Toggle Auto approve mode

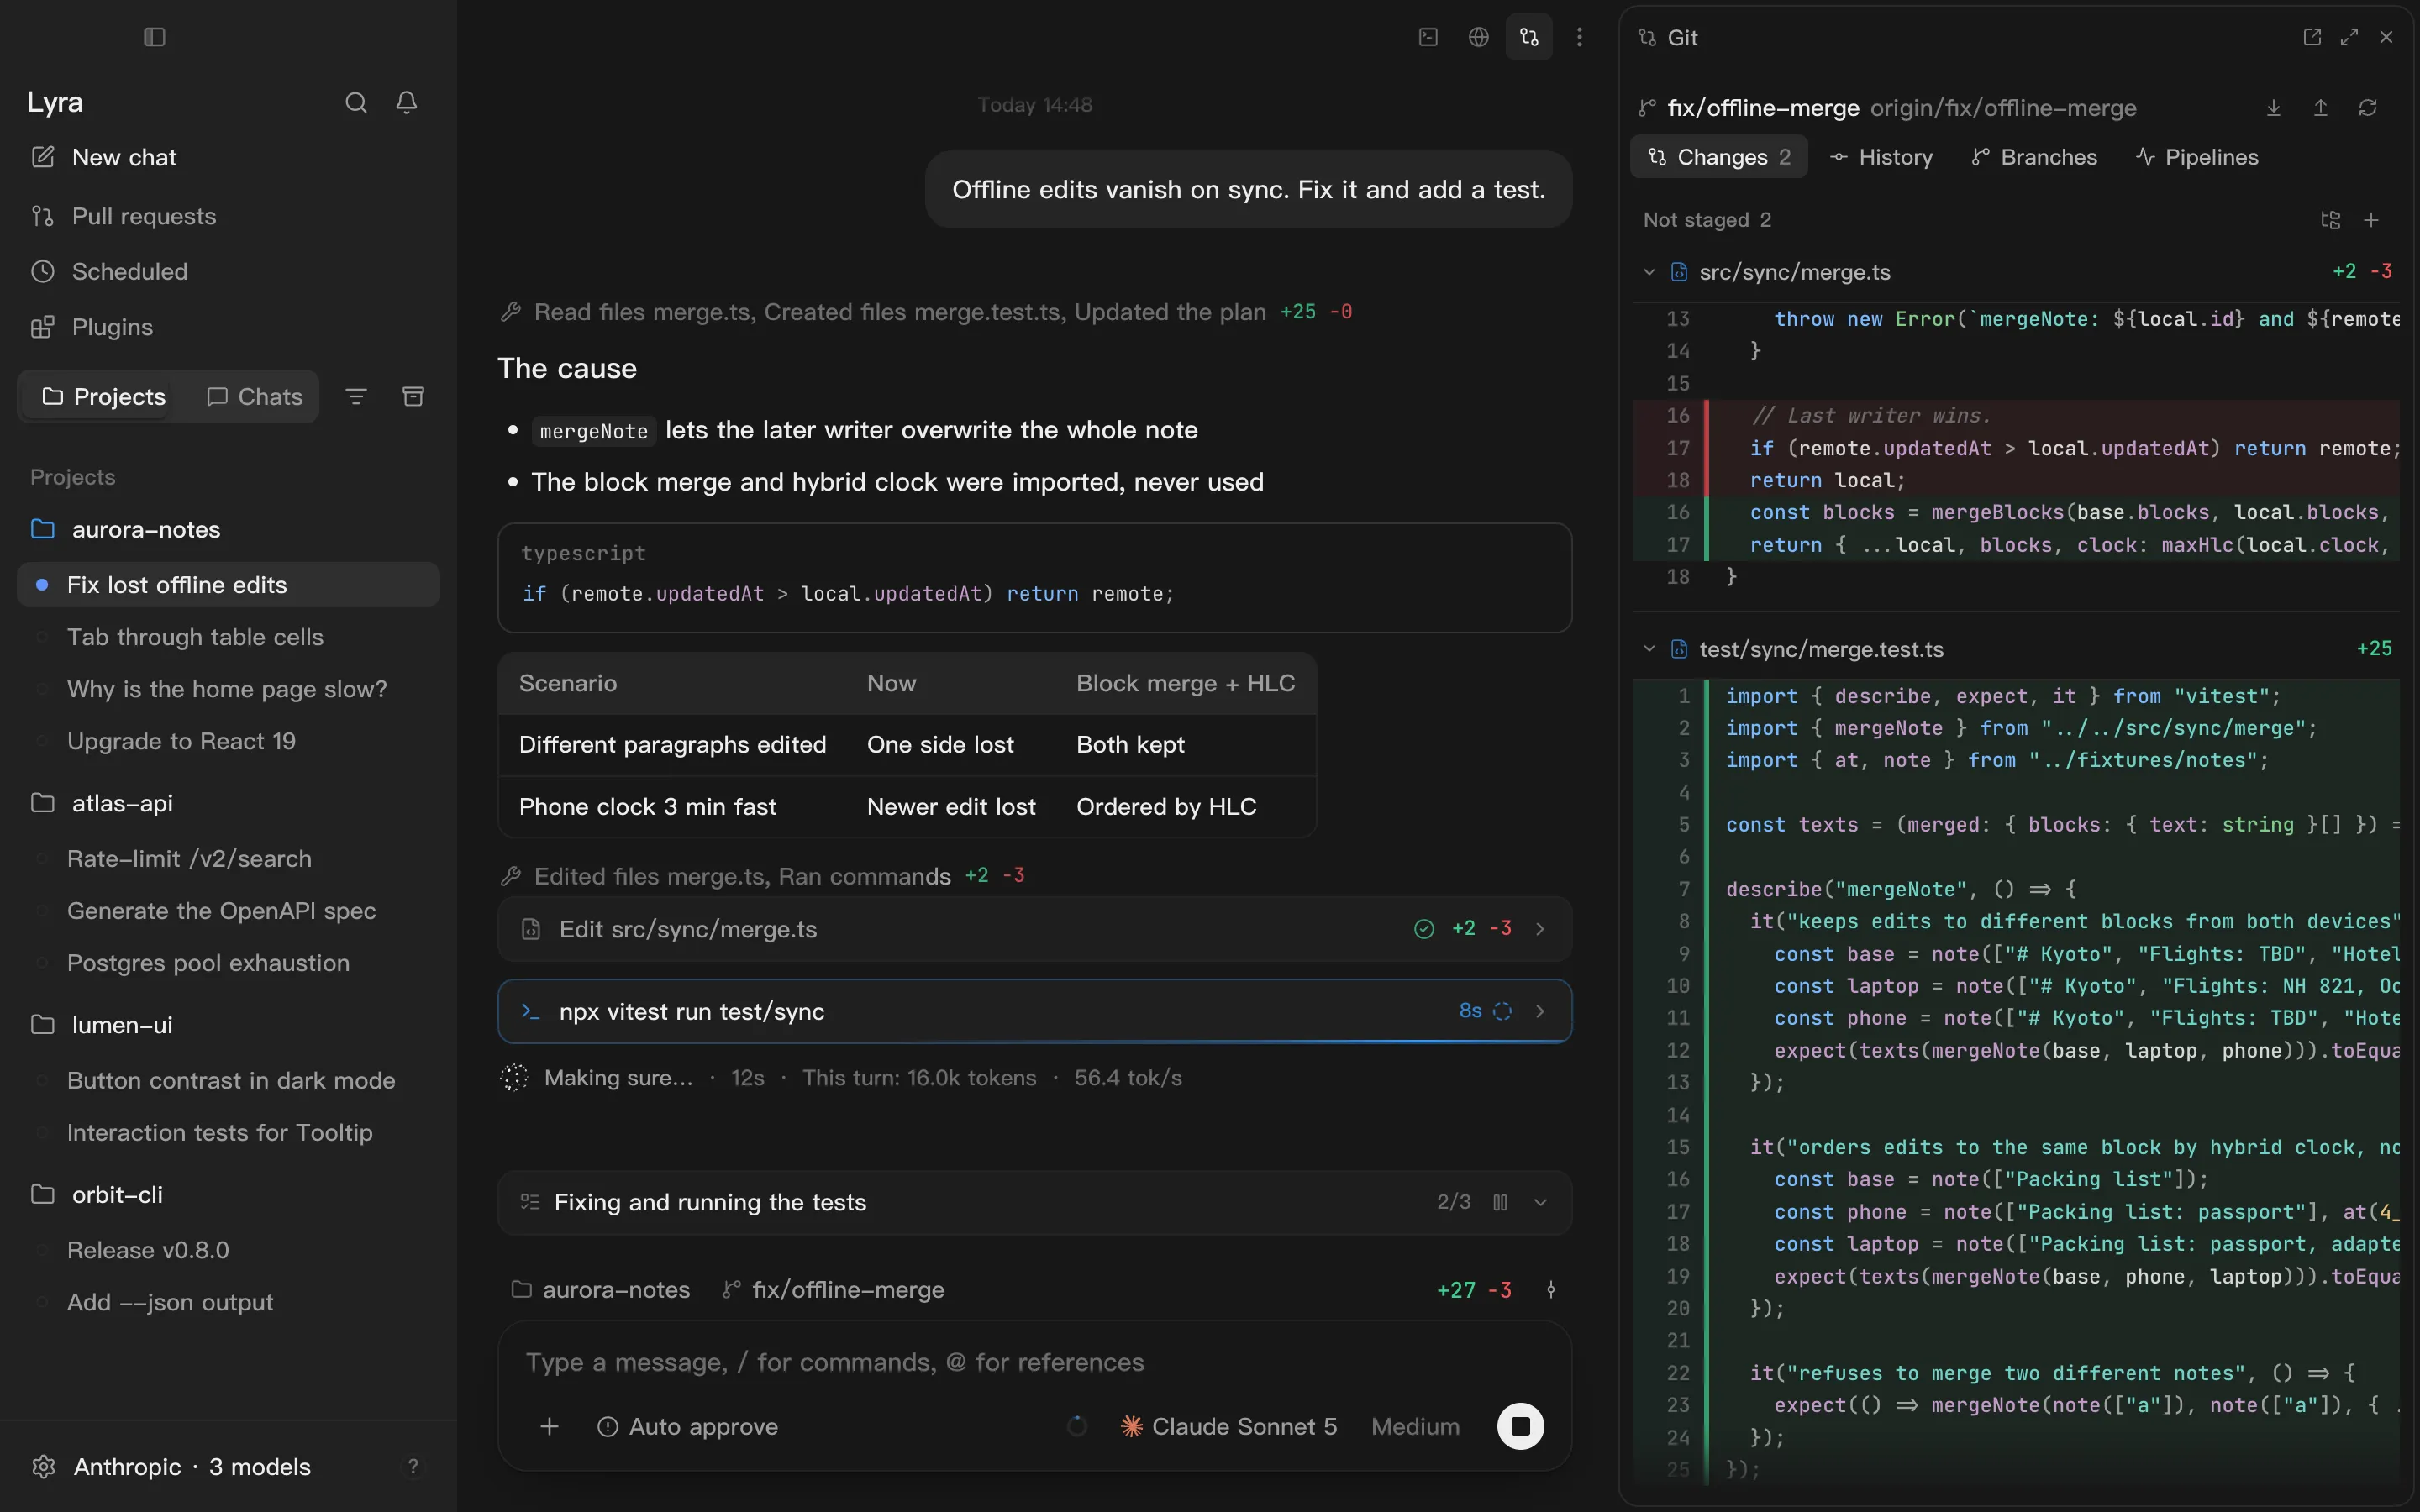click(x=688, y=1427)
